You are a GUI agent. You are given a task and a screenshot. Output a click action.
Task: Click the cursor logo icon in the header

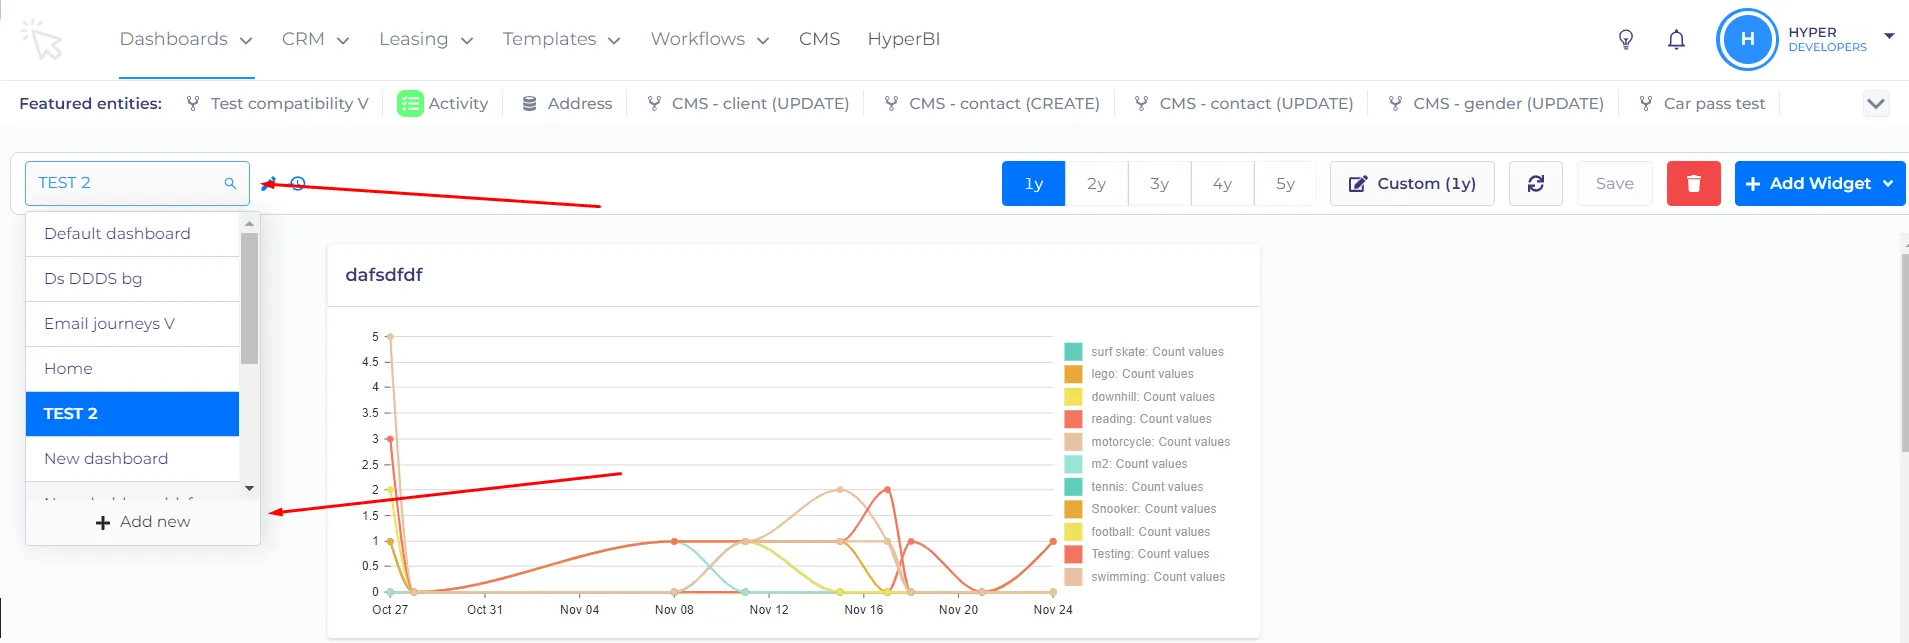[x=41, y=39]
